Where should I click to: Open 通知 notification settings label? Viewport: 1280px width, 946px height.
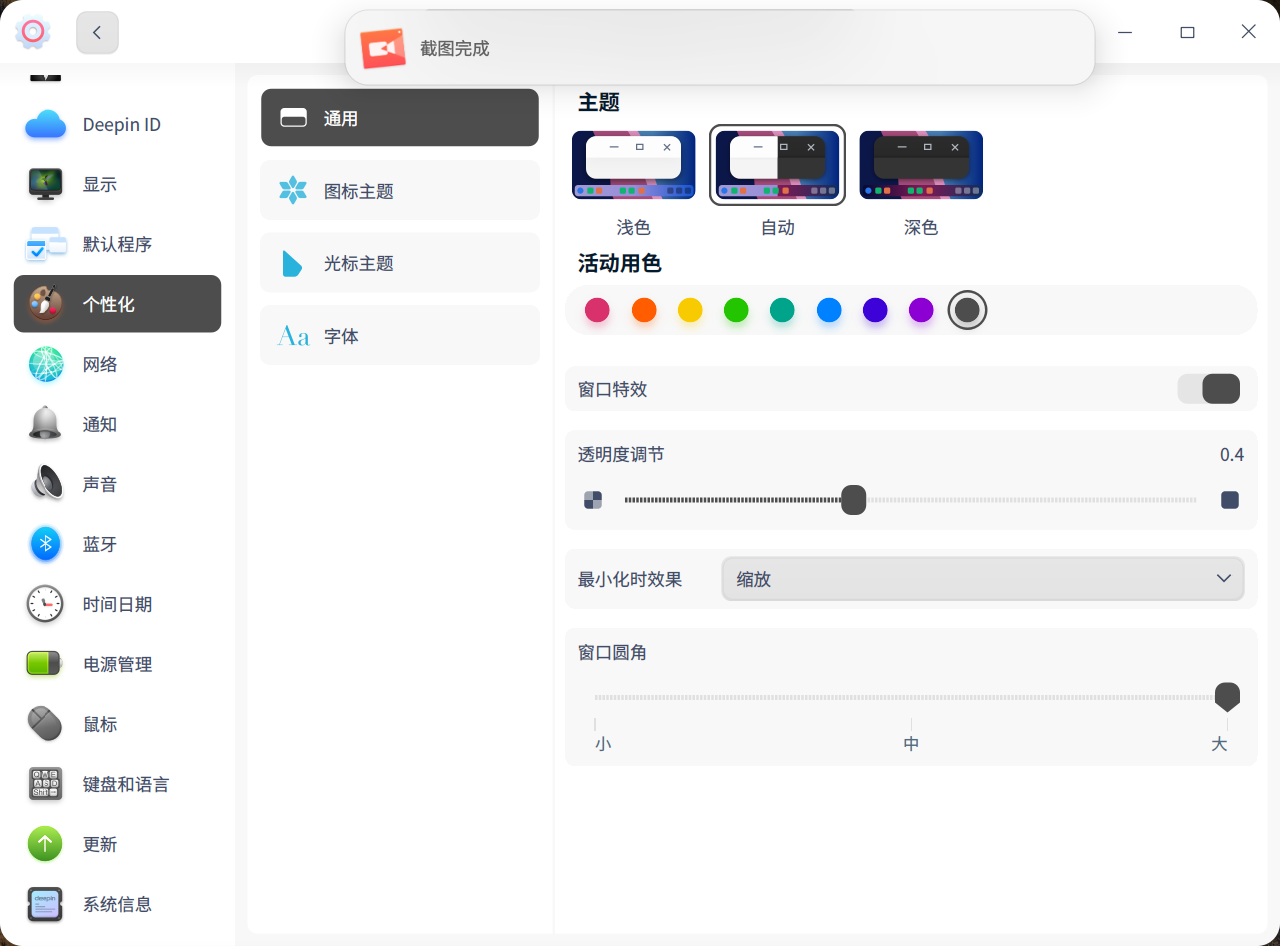pos(100,424)
